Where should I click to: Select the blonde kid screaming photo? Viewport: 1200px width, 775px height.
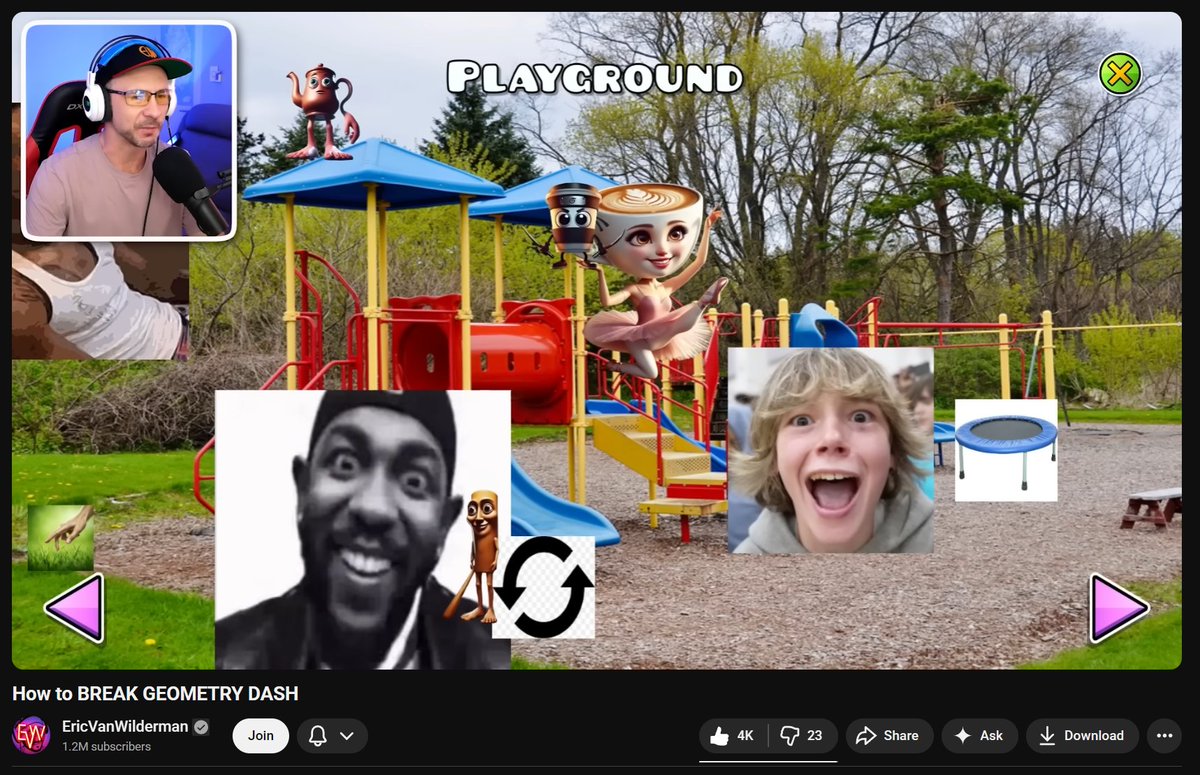(830, 450)
